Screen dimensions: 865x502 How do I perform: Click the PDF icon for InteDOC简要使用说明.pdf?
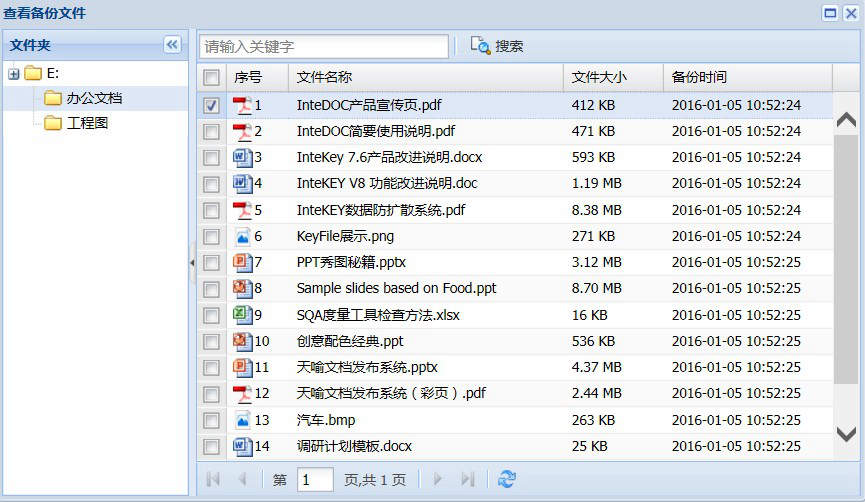tap(242, 131)
